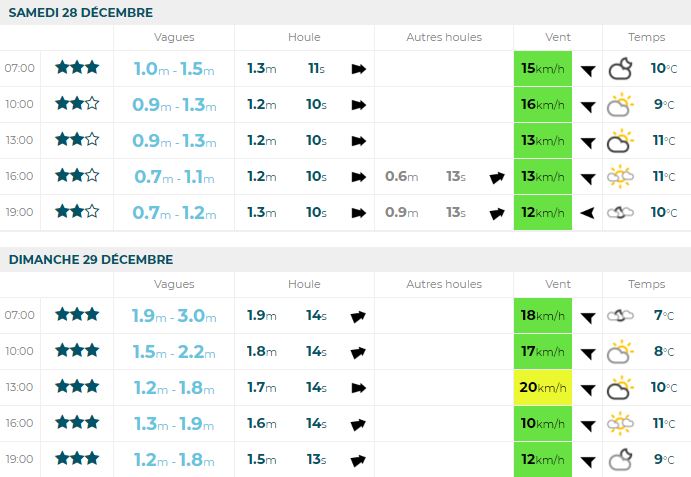Click Sunday 16:00 weather icon

click(621, 423)
